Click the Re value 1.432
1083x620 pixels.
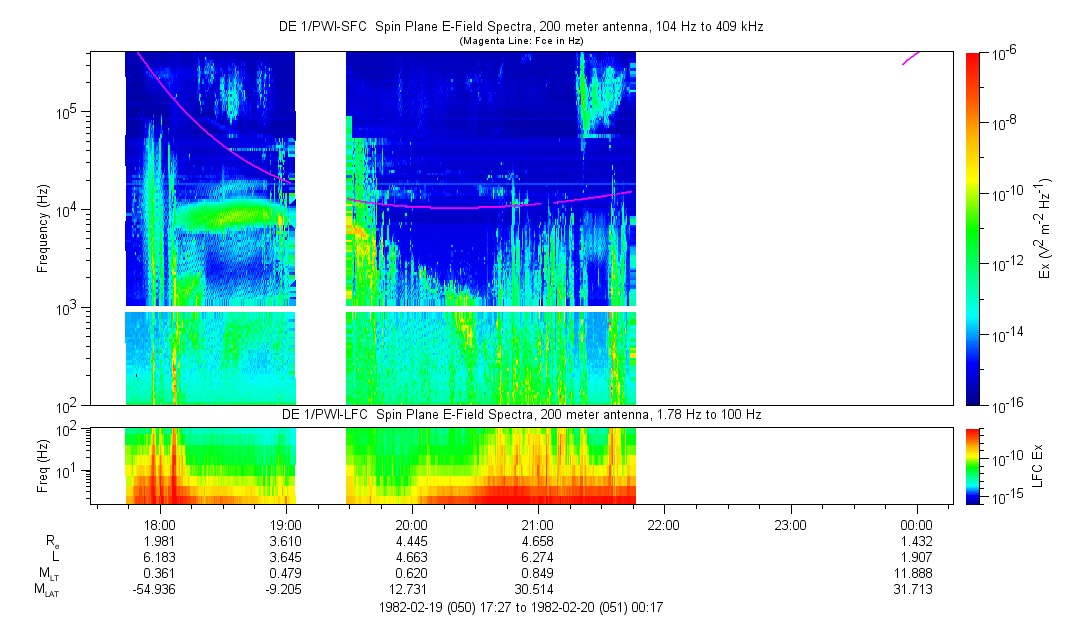[x=917, y=541]
